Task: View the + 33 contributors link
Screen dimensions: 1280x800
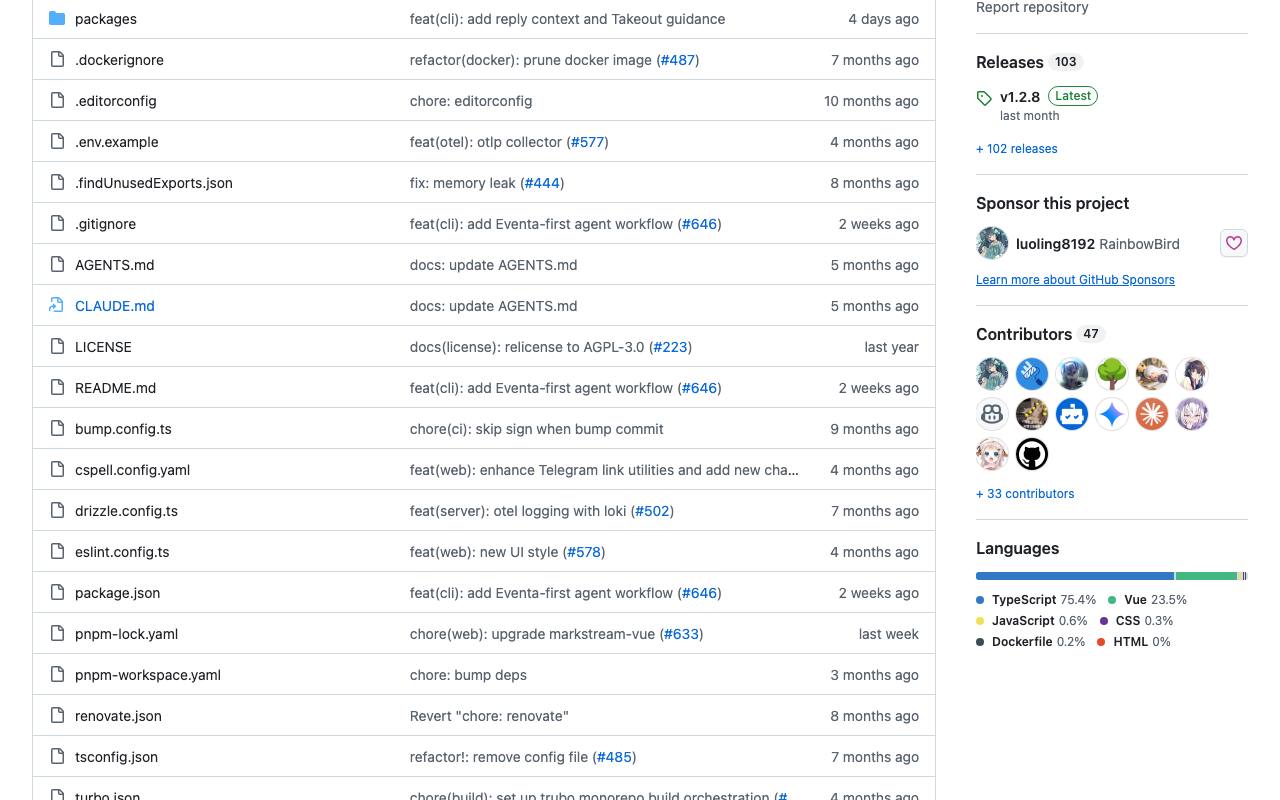Action: [x=1025, y=494]
